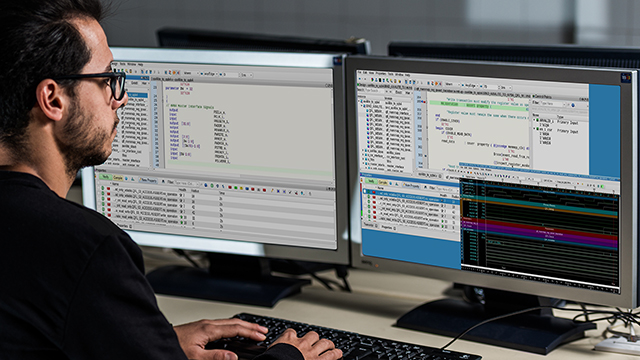The width and height of the screenshot is (640, 360).
Task: Open the posEdge dropdown on right monitor toolbar
Action: (x=470, y=86)
